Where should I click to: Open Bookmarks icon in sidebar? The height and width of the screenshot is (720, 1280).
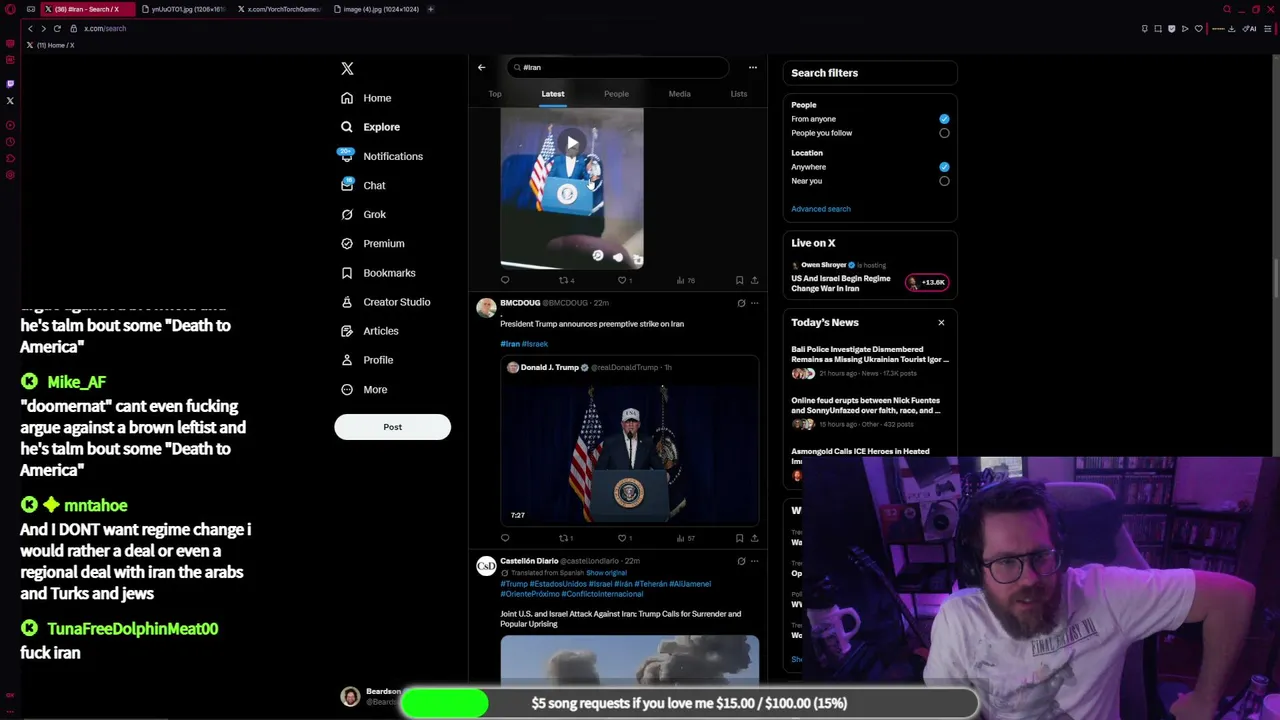pos(347,273)
